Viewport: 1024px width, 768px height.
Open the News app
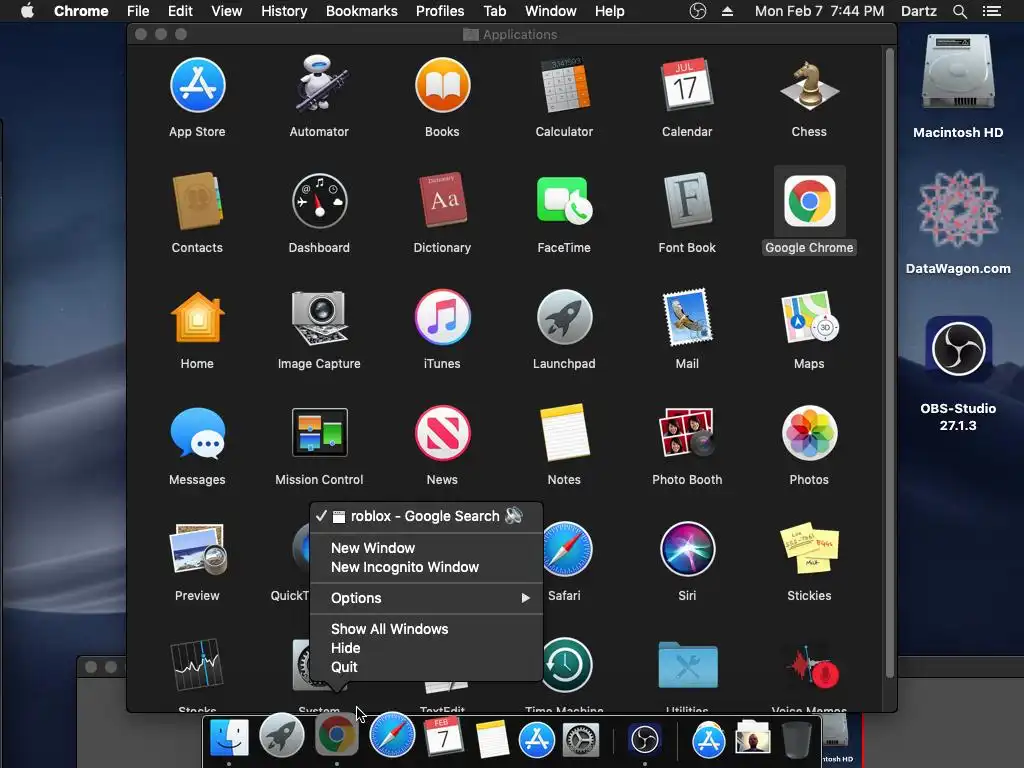[442, 433]
